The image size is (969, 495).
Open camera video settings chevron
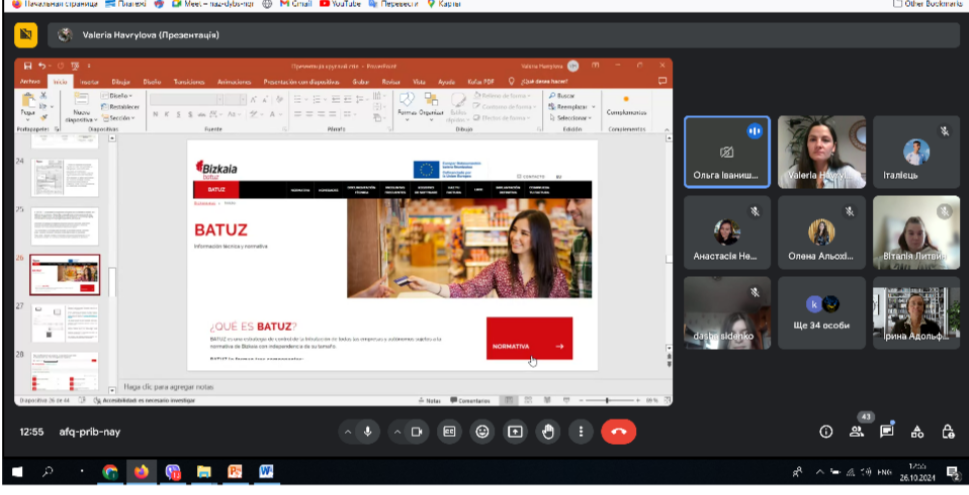(397, 432)
